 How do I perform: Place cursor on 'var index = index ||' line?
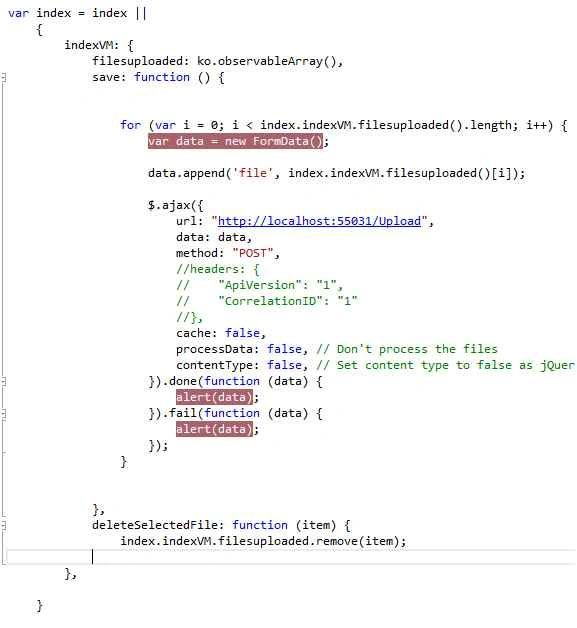pyautogui.click(x=78, y=13)
